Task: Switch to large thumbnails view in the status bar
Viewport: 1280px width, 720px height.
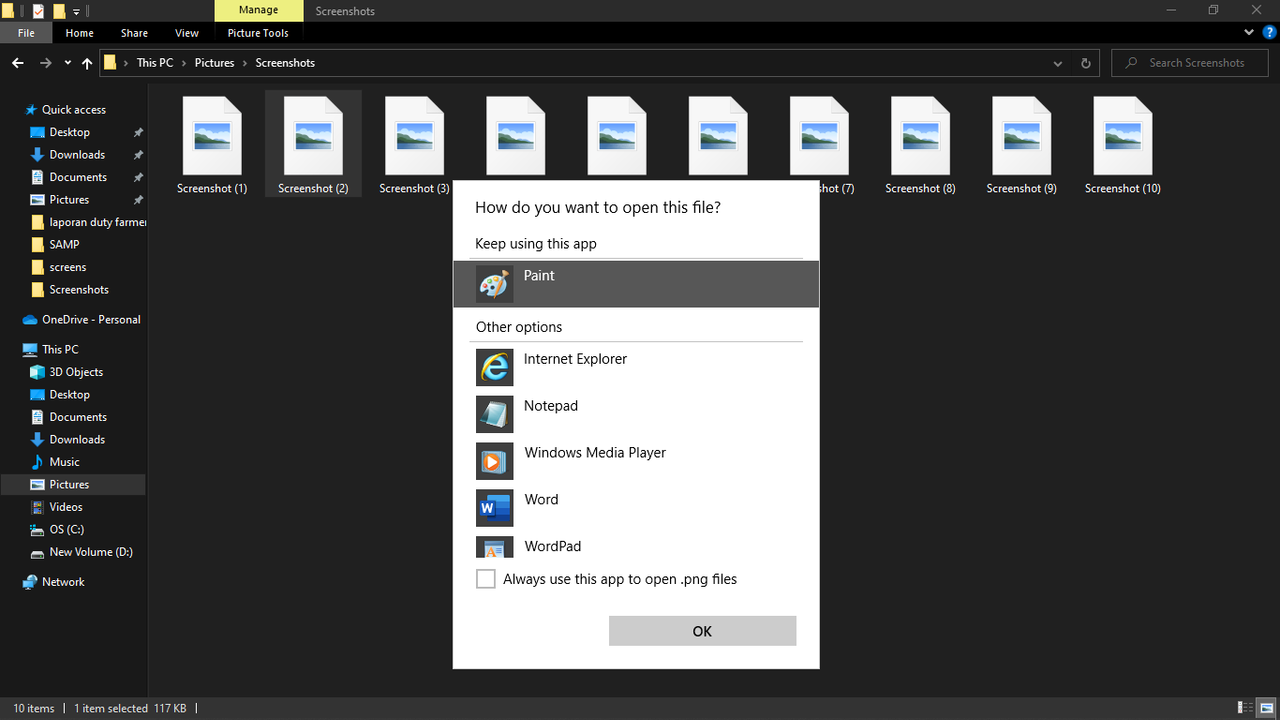Action: (1266, 708)
